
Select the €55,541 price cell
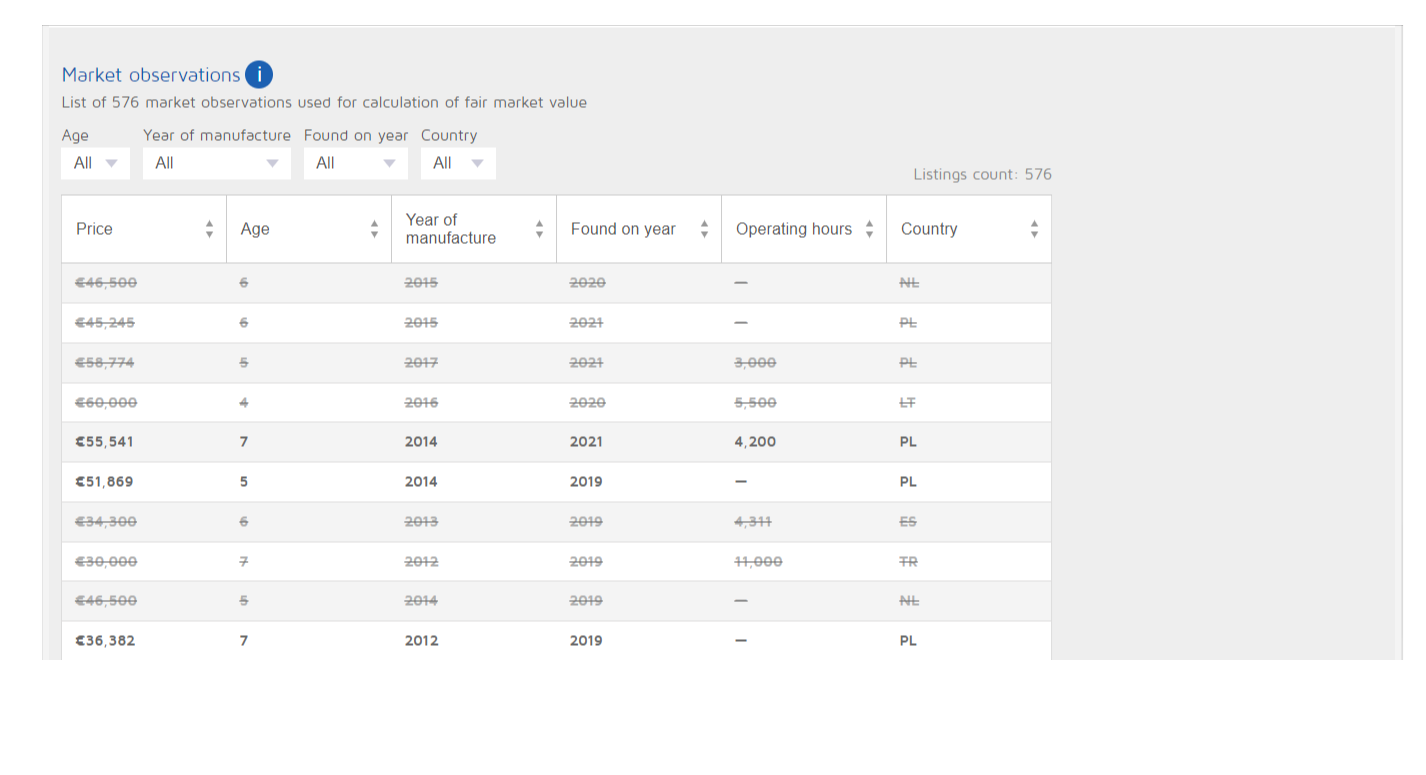pyautogui.click(x=105, y=442)
